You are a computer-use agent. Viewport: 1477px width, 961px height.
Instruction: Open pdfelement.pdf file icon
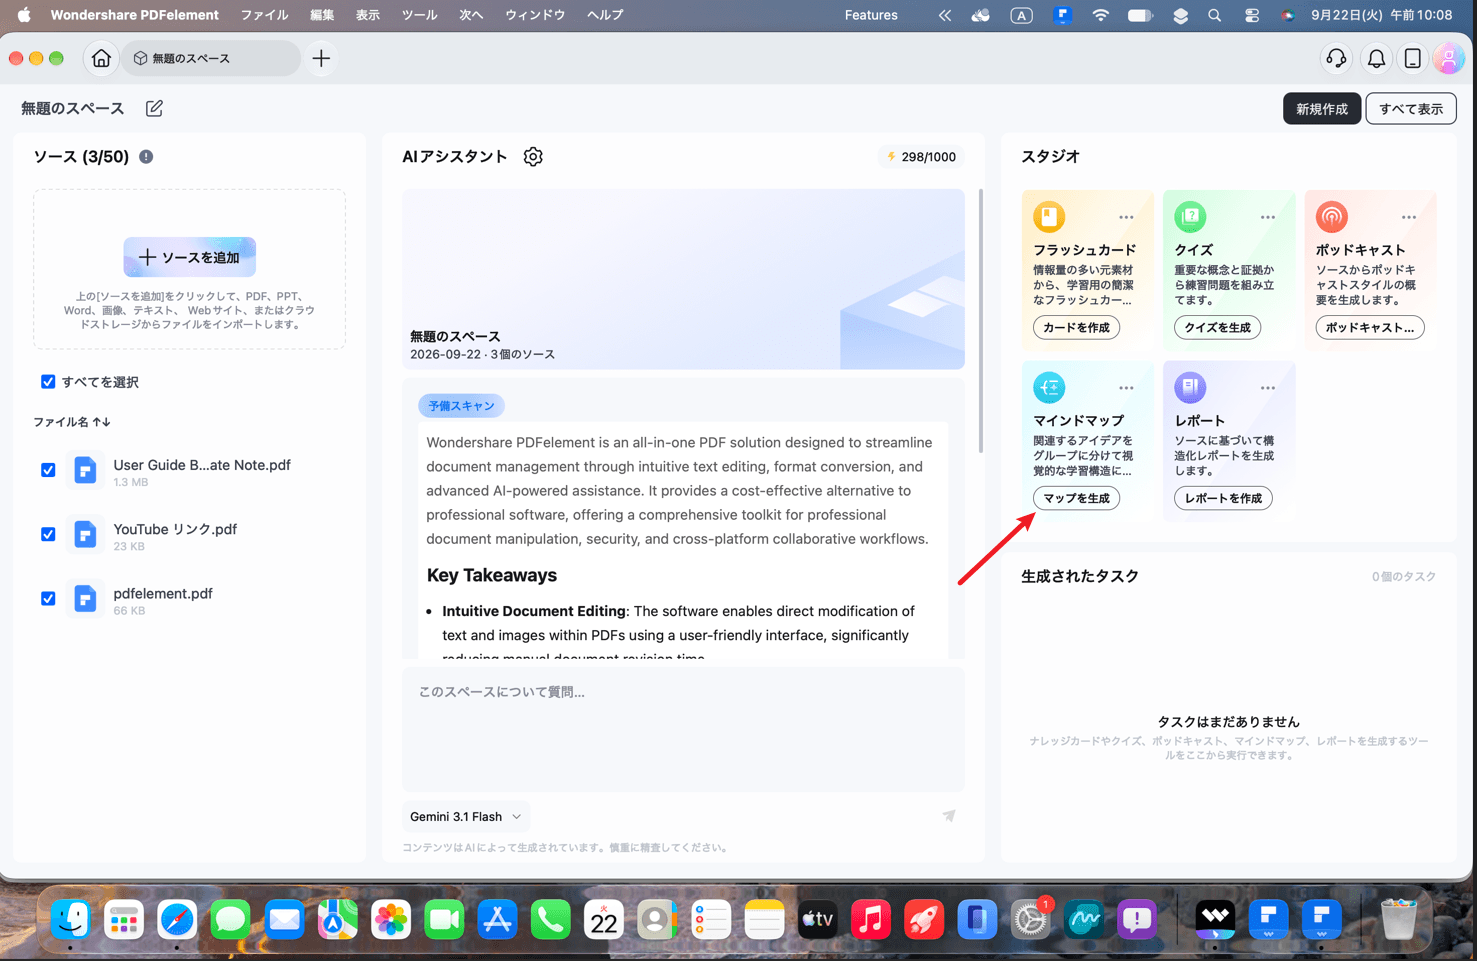(x=86, y=598)
